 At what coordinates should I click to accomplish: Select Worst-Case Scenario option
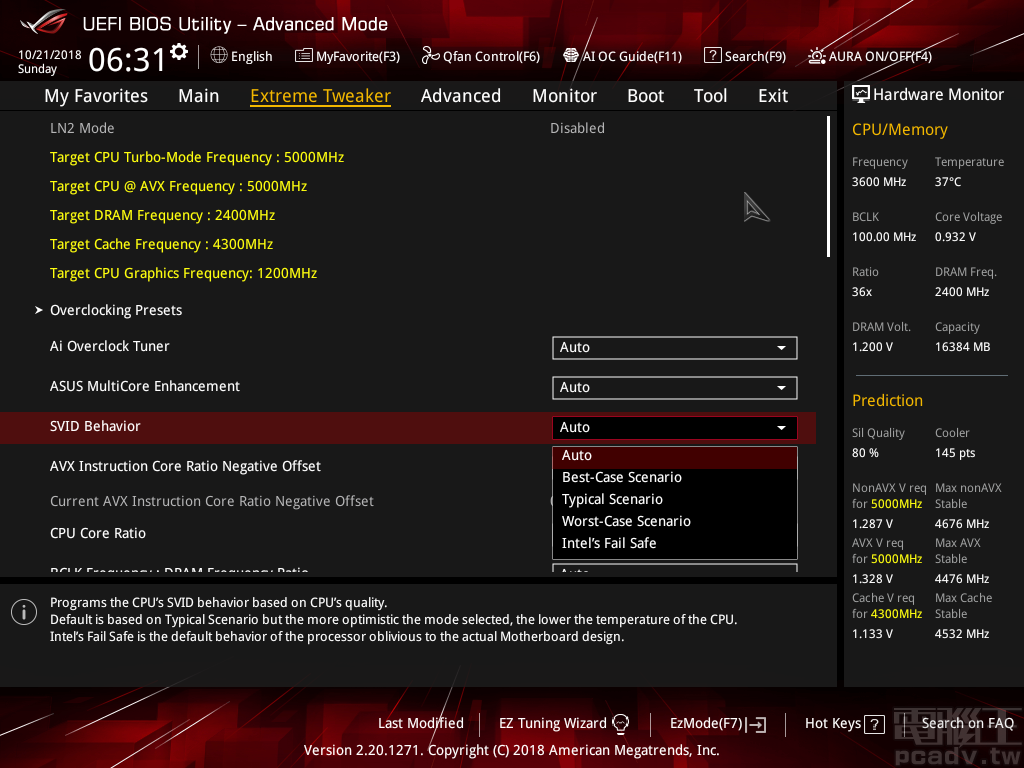click(x=675, y=521)
